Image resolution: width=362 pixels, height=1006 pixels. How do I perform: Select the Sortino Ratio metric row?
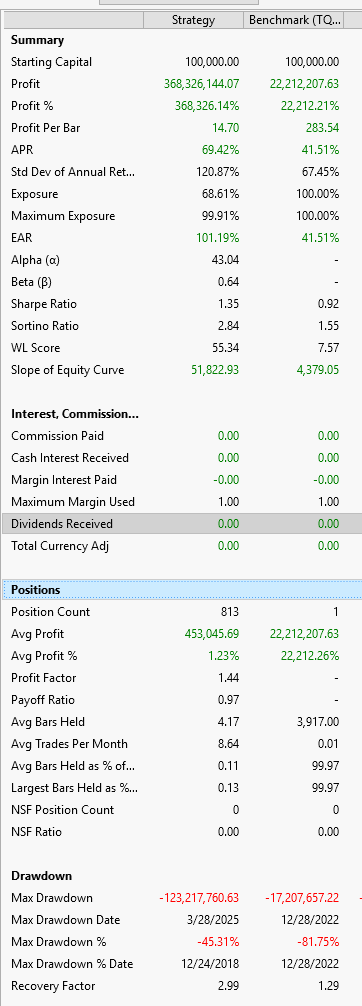pos(182,325)
